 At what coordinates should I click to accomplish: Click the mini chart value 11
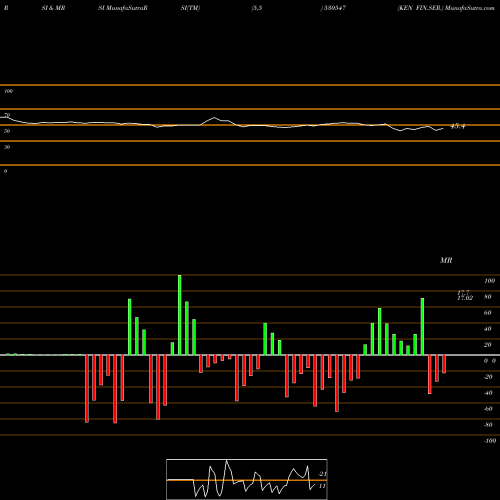[x=322, y=486]
